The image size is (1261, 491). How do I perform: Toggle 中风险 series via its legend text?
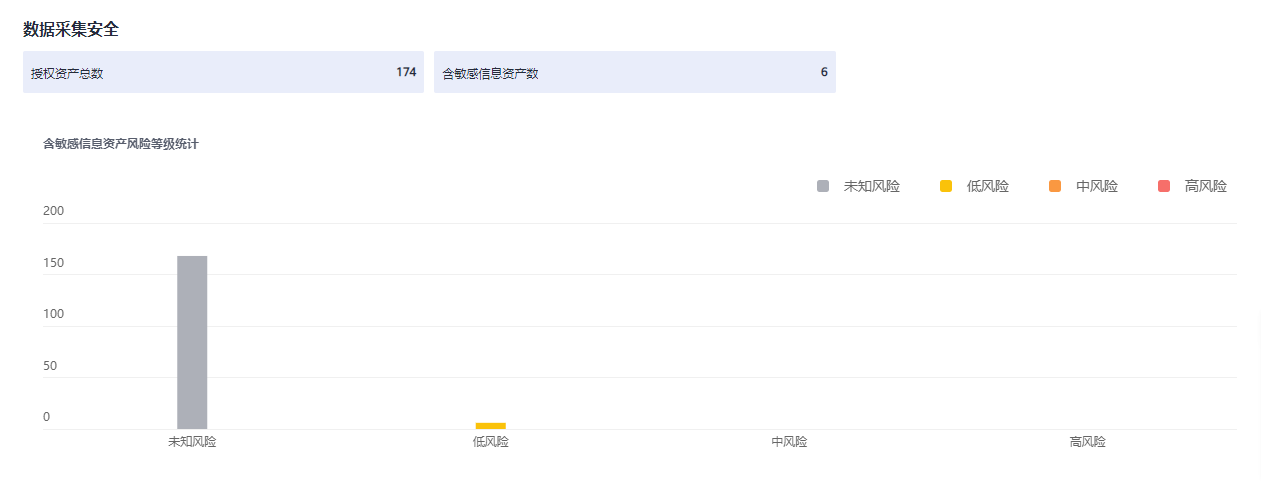[1096, 186]
